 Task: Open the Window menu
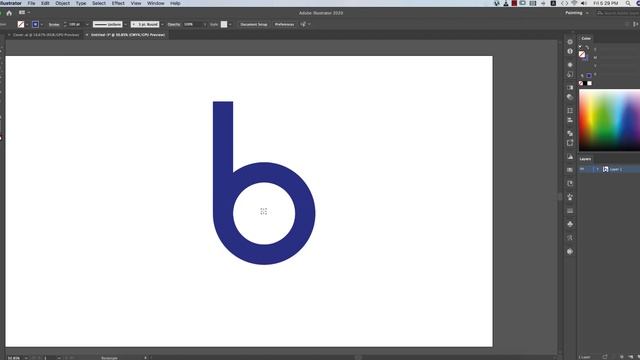156,3
